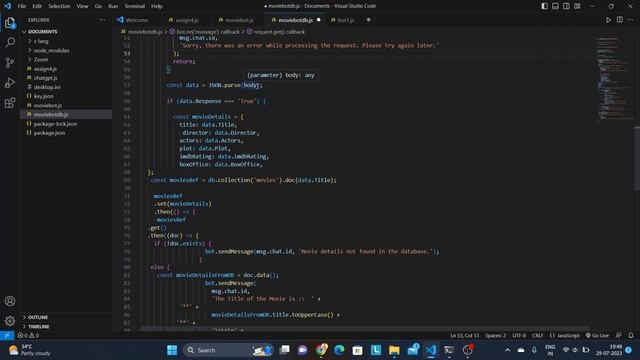Click the UTF-8 encoding setting
The height and width of the screenshot is (360, 640).
519,336
